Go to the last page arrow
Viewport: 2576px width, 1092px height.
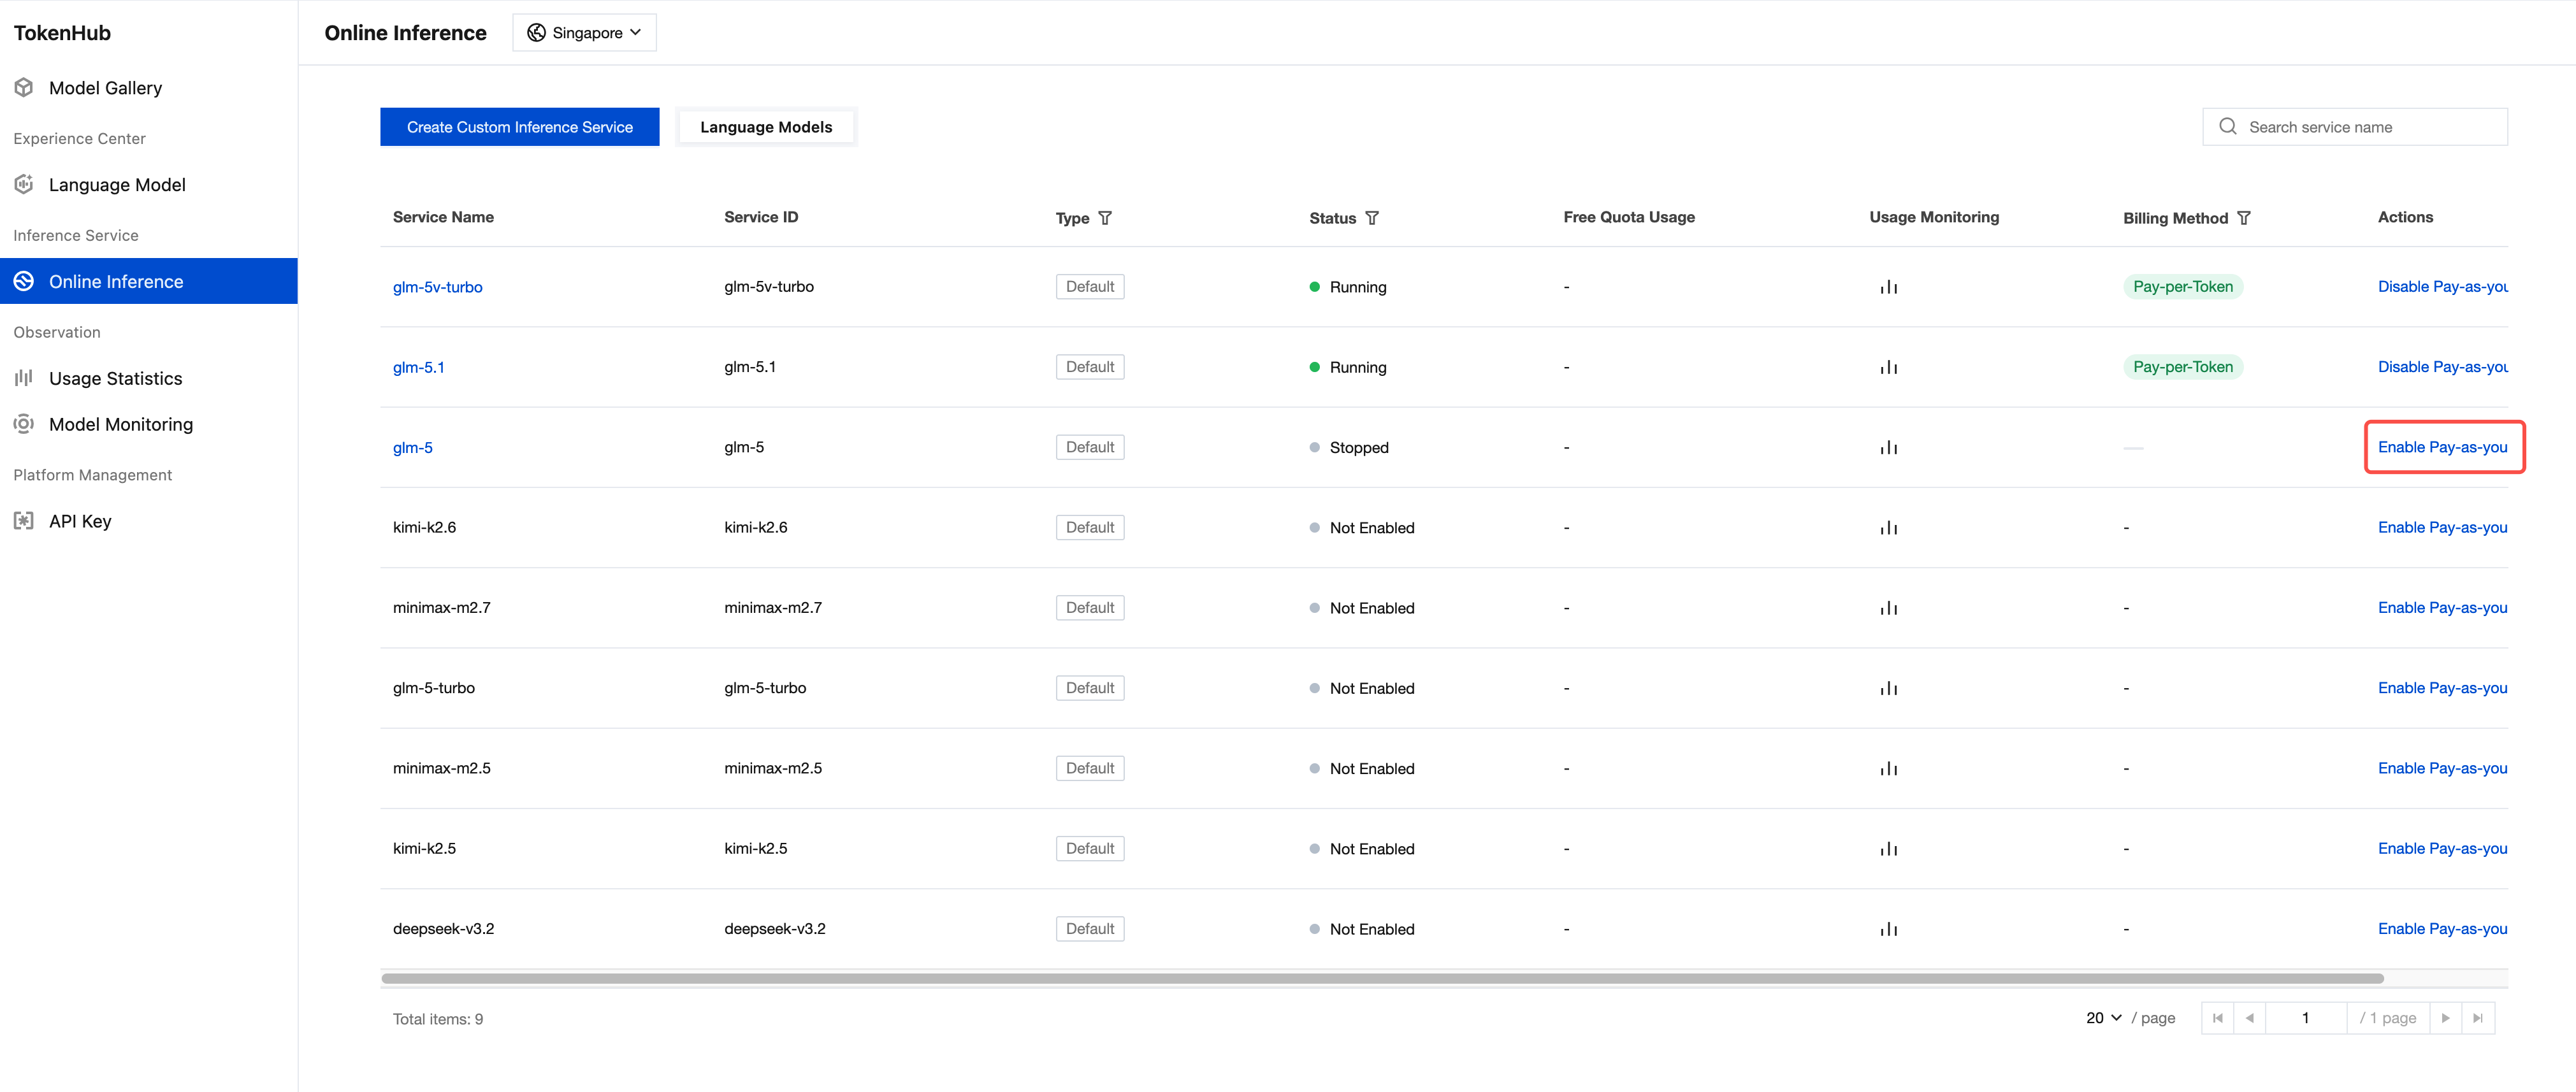pos(2477,1018)
